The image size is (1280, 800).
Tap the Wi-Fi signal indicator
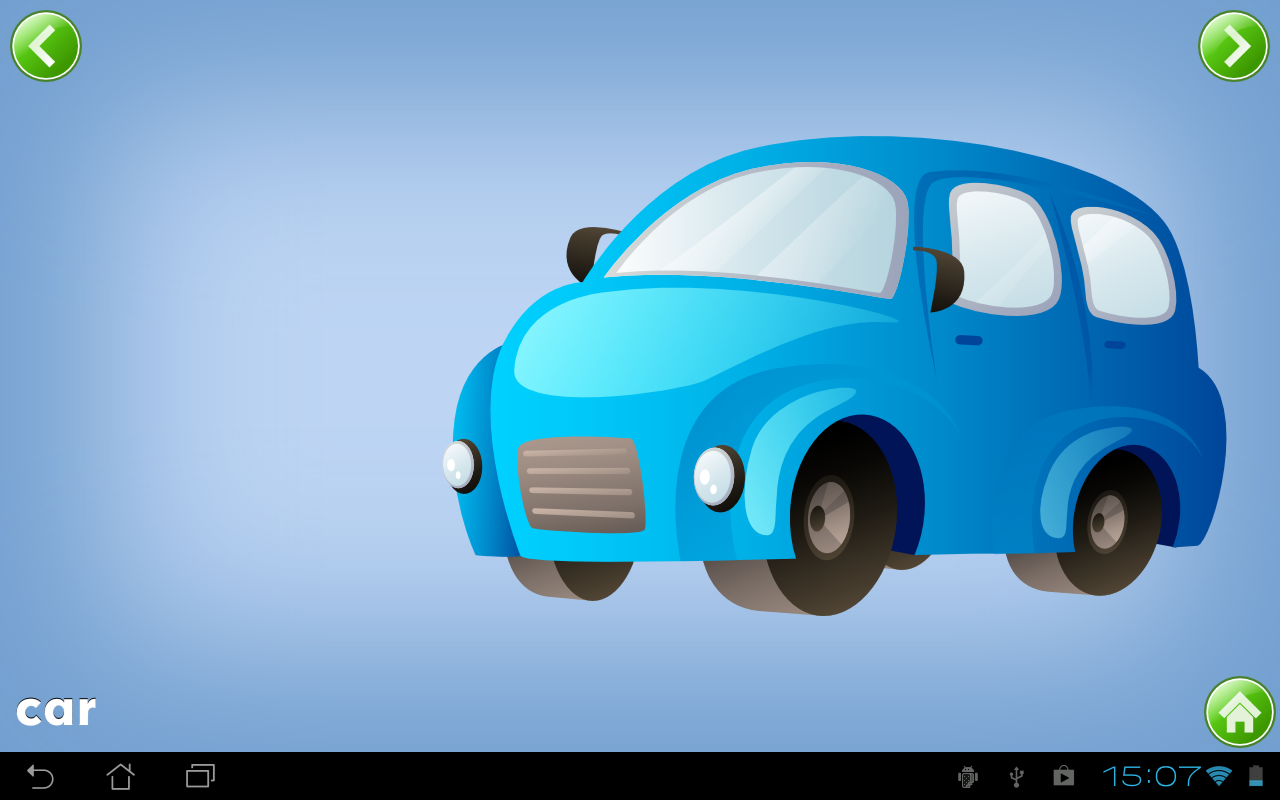coord(1218,776)
